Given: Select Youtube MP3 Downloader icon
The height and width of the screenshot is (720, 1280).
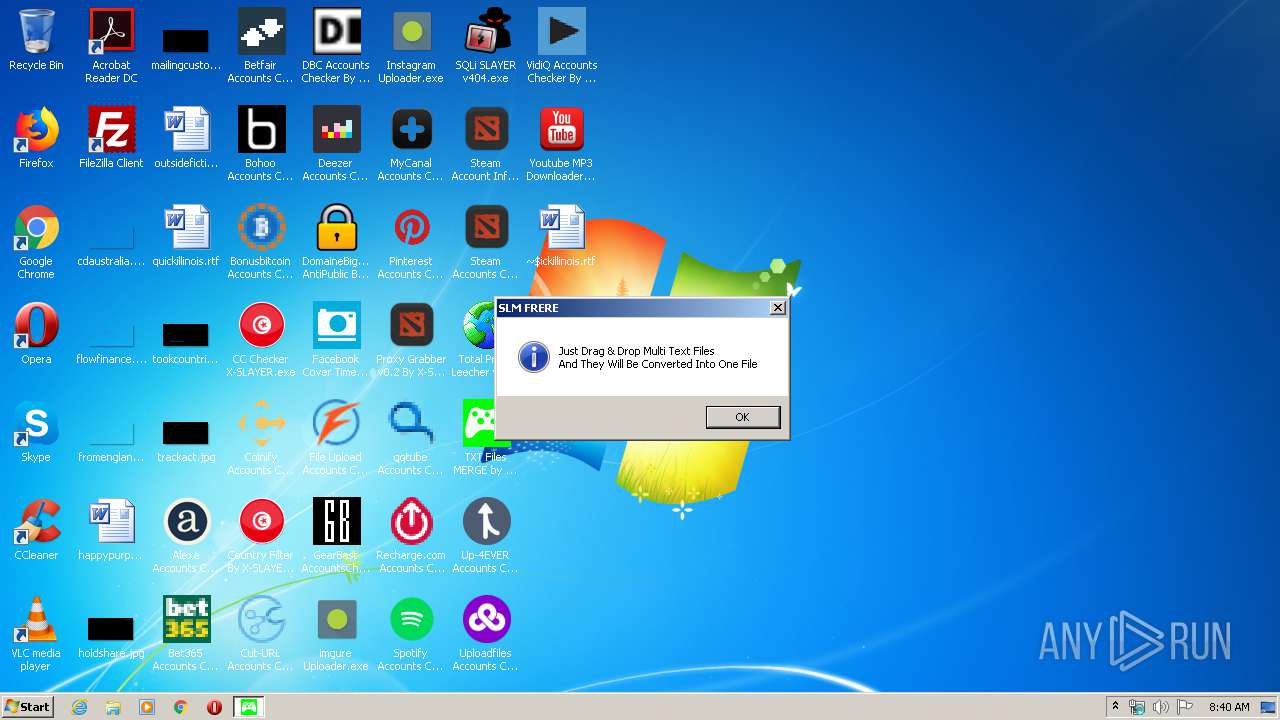Looking at the screenshot, I should (x=561, y=144).
